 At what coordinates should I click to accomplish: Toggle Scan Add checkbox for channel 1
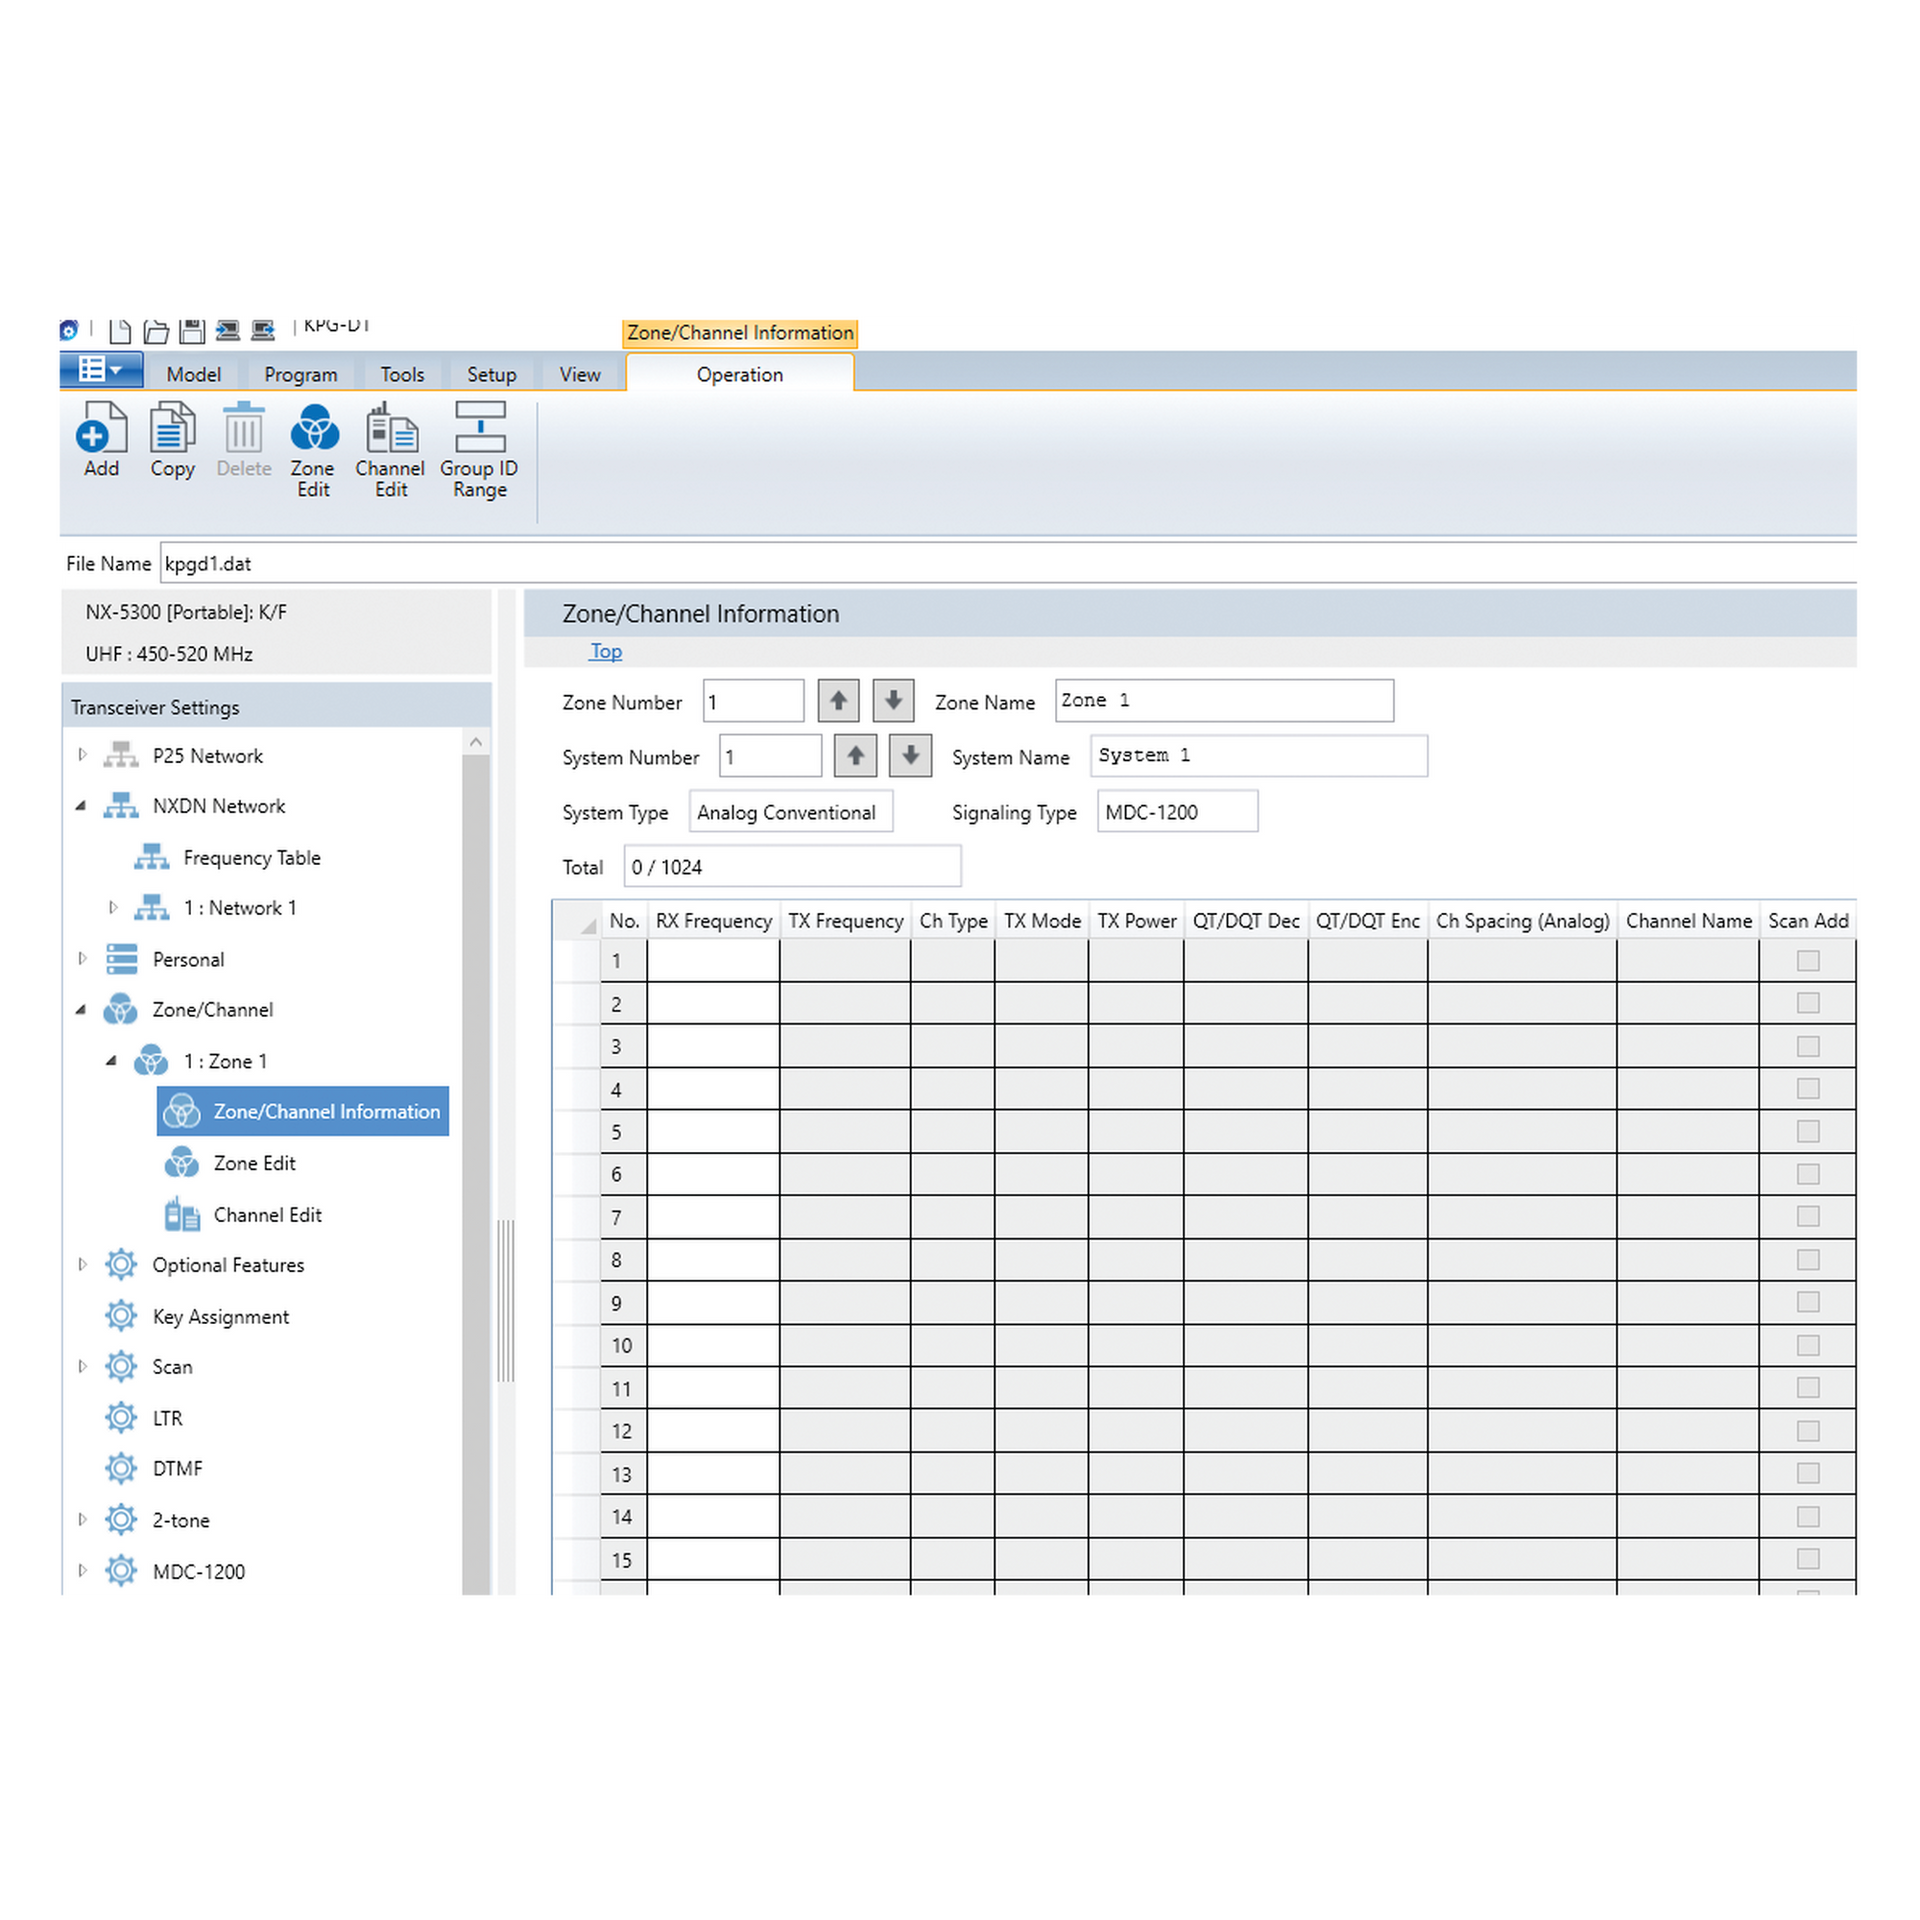(x=1807, y=961)
